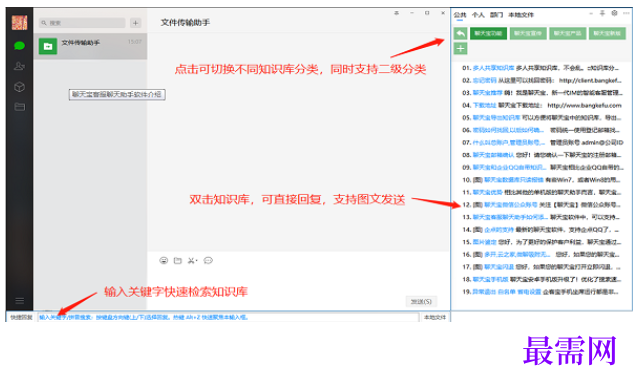Switch to the 个人 tab

point(478,15)
